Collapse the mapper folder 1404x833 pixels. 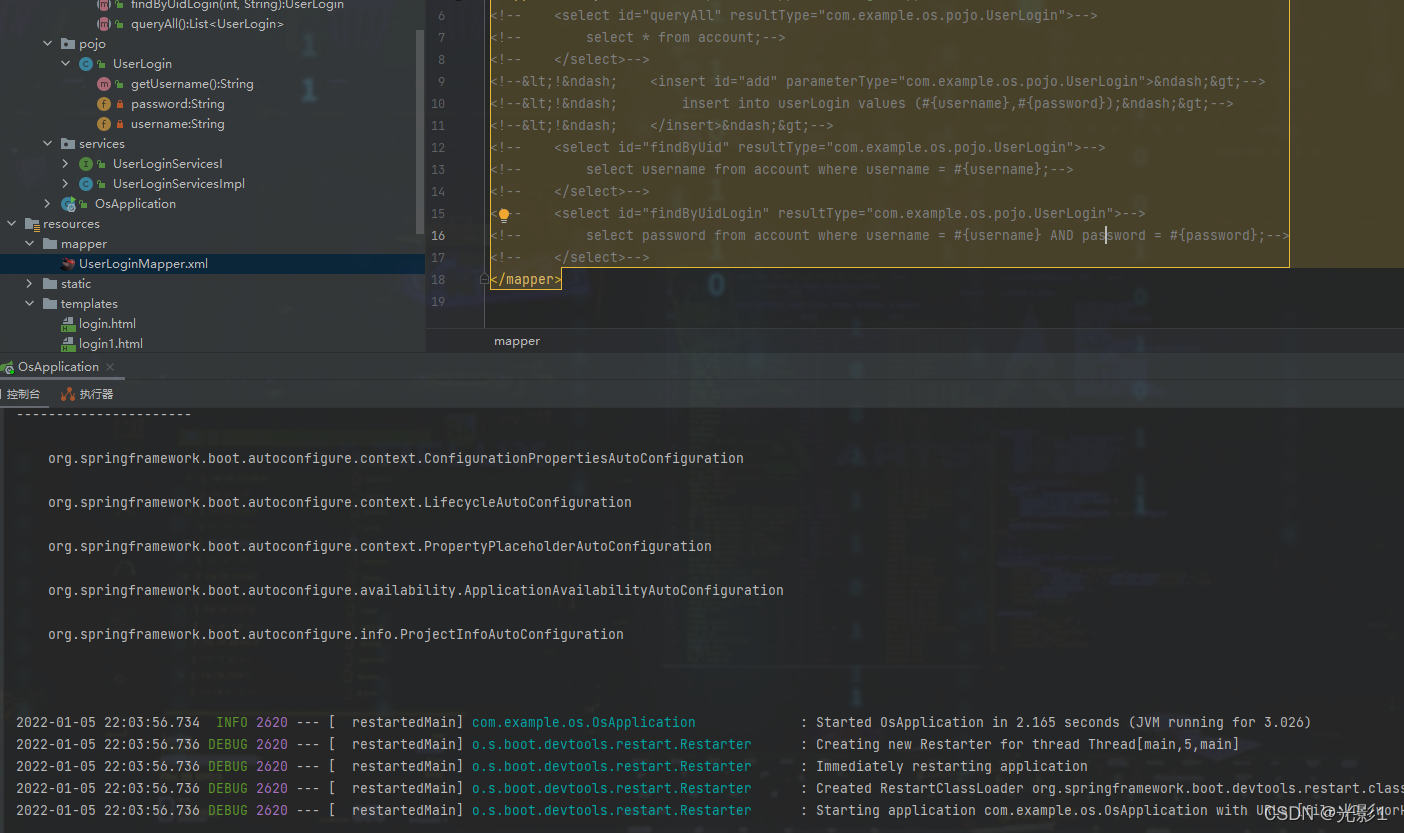pos(30,244)
